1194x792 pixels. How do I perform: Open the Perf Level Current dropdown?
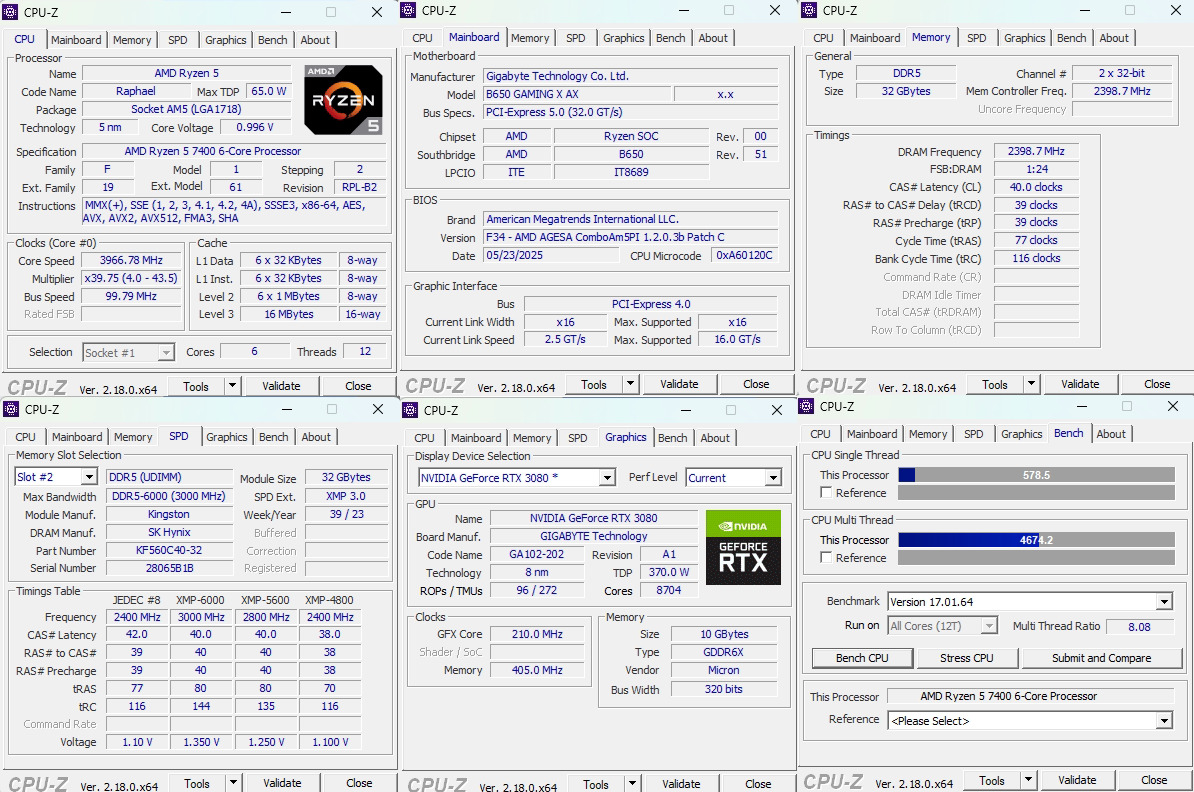coord(774,477)
